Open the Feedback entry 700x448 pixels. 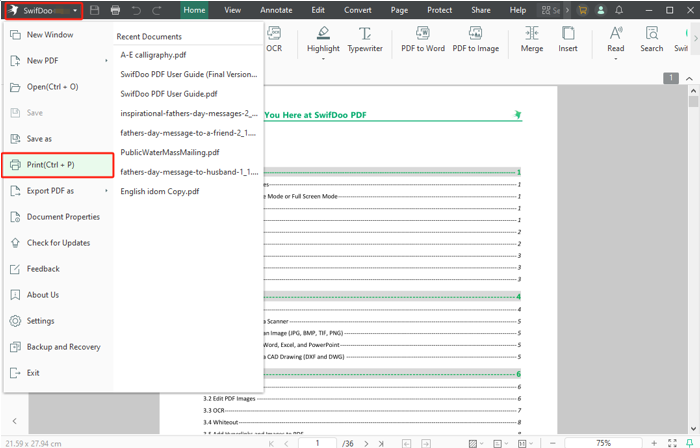pyautogui.click(x=58, y=269)
